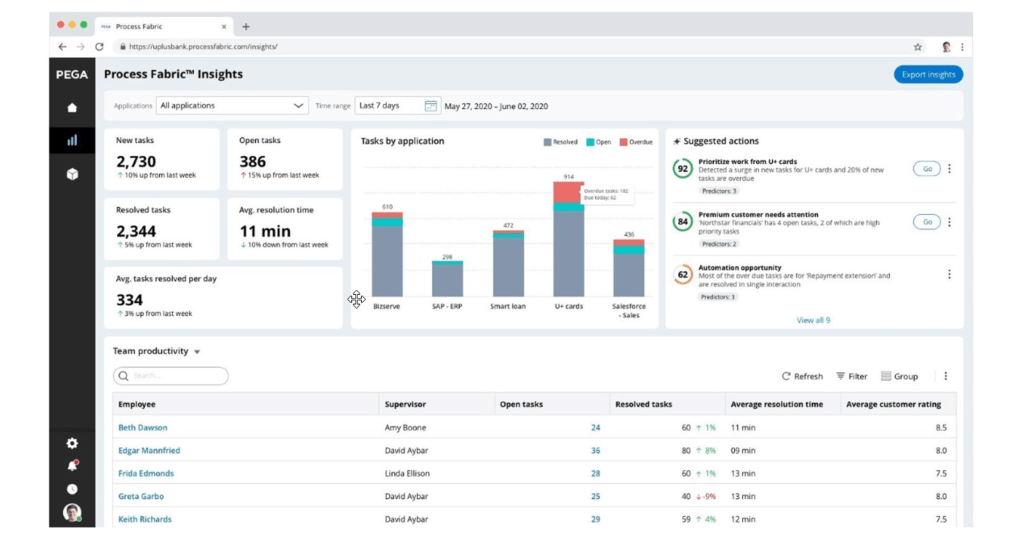Sort by the Open tasks column header

(x=521, y=404)
